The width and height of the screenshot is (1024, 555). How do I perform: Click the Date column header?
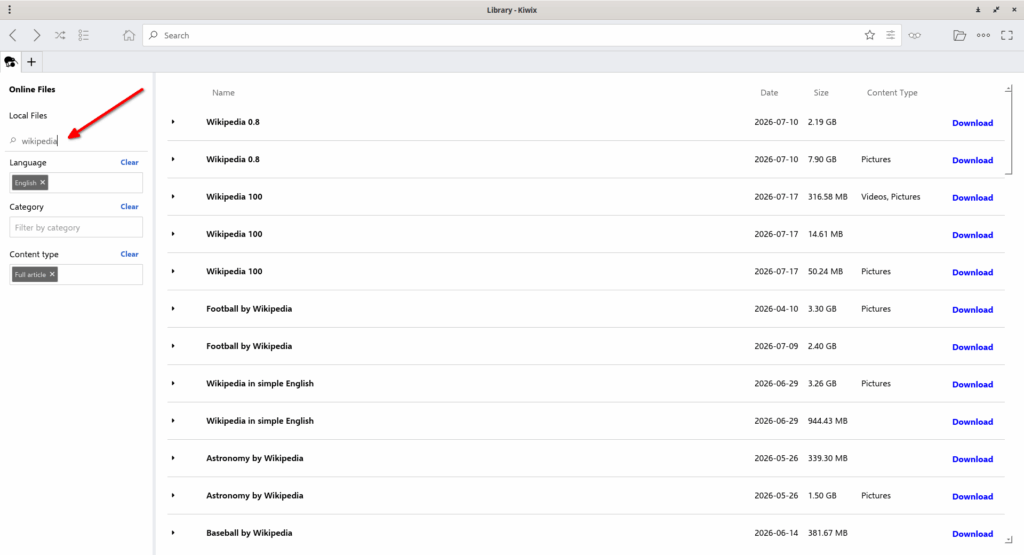pos(769,93)
